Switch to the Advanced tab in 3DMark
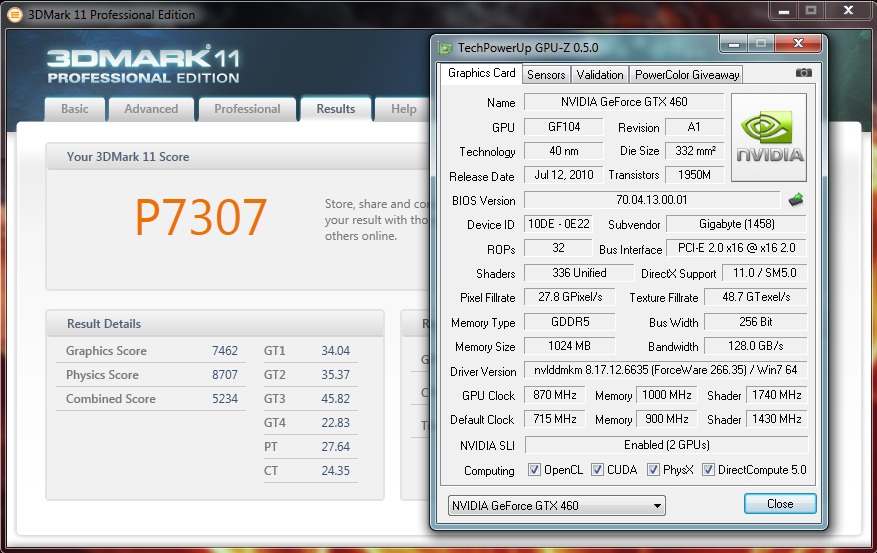 pos(152,109)
